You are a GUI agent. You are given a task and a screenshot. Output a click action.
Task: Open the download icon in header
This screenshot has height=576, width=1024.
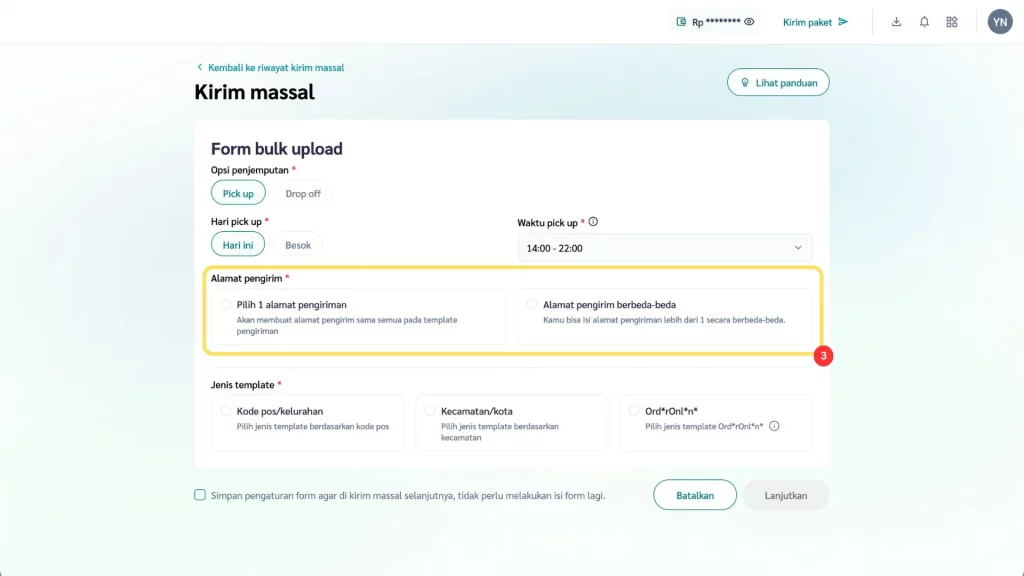(x=896, y=22)
